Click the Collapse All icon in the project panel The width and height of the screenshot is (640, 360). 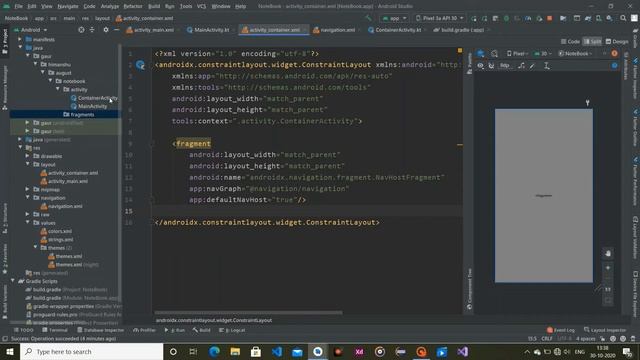92,30
